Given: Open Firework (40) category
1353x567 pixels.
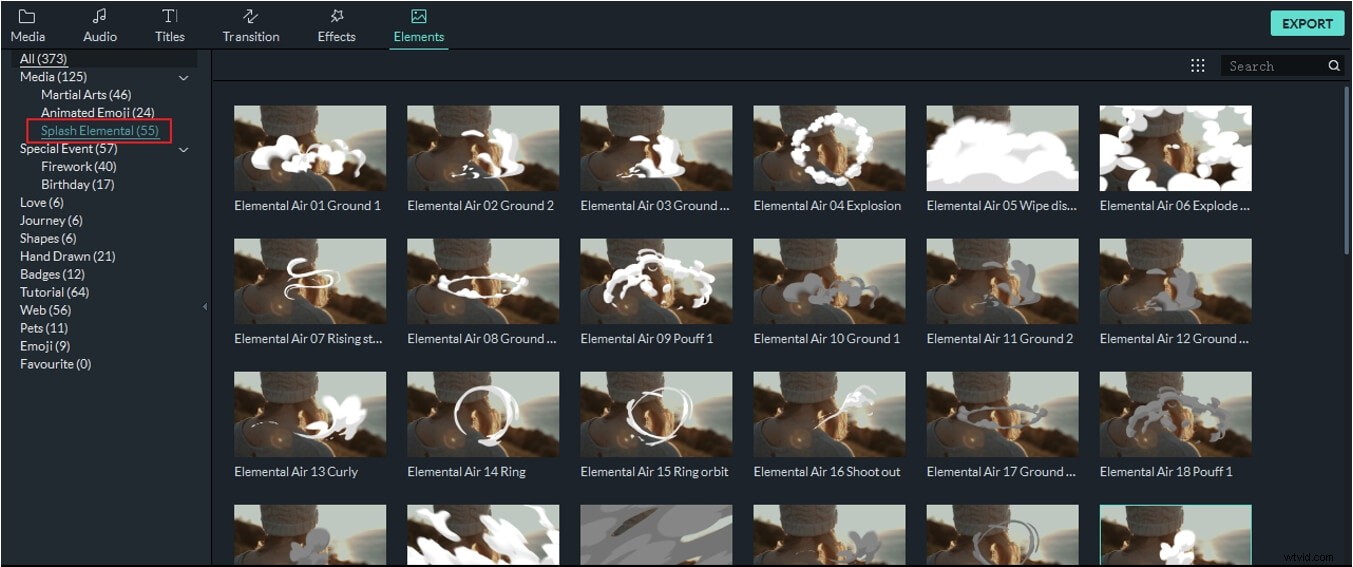Looking at the screenshot, I should coord(79,167).
